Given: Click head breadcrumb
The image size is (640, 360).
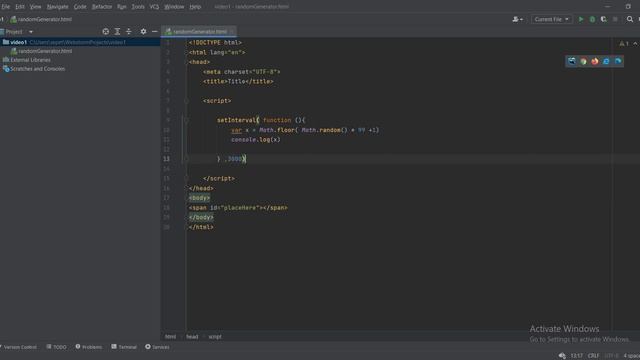Looking at the screenshot, I should click(x=192, y=337).
